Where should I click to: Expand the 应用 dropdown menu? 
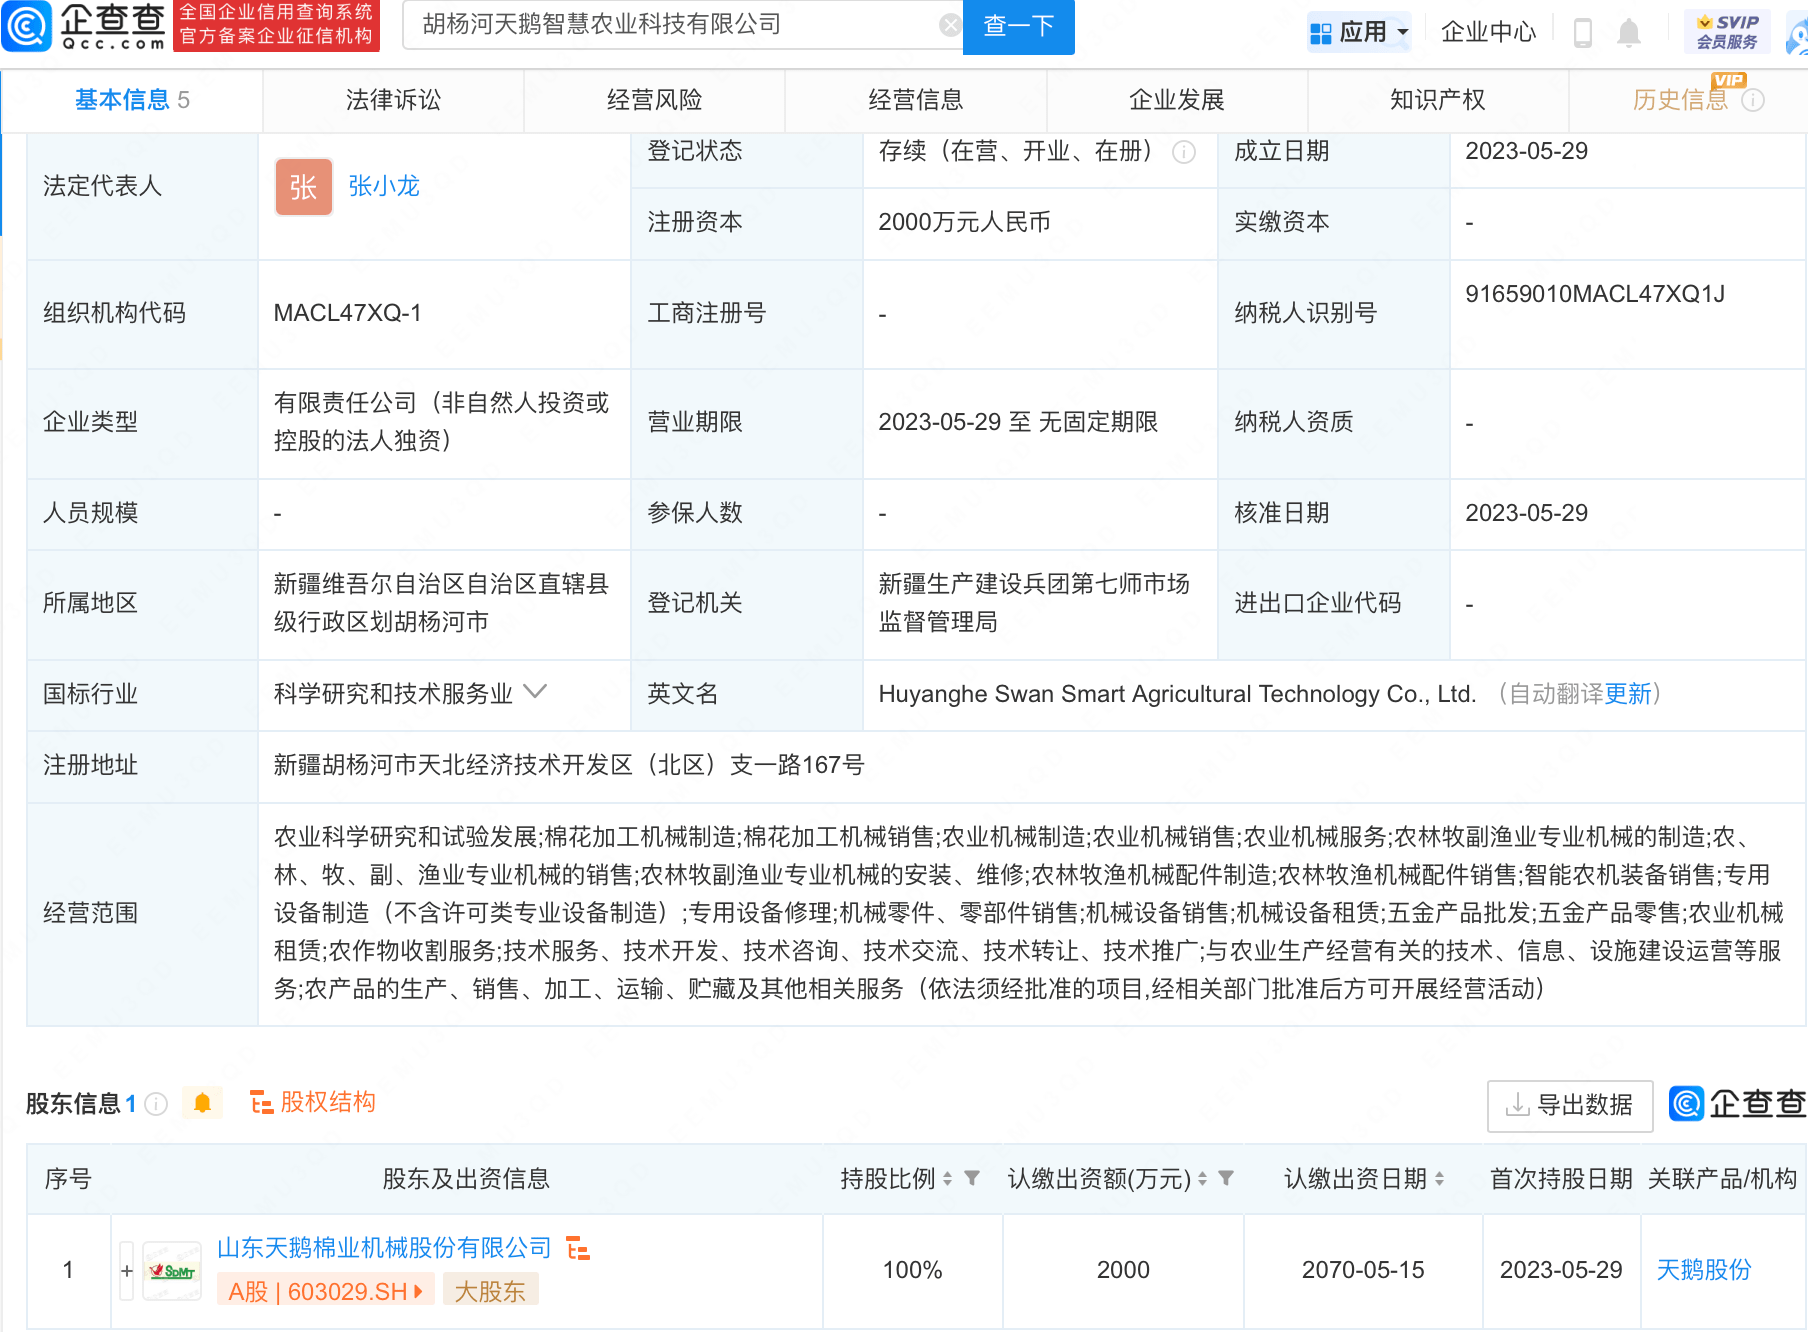[1359, 32]
